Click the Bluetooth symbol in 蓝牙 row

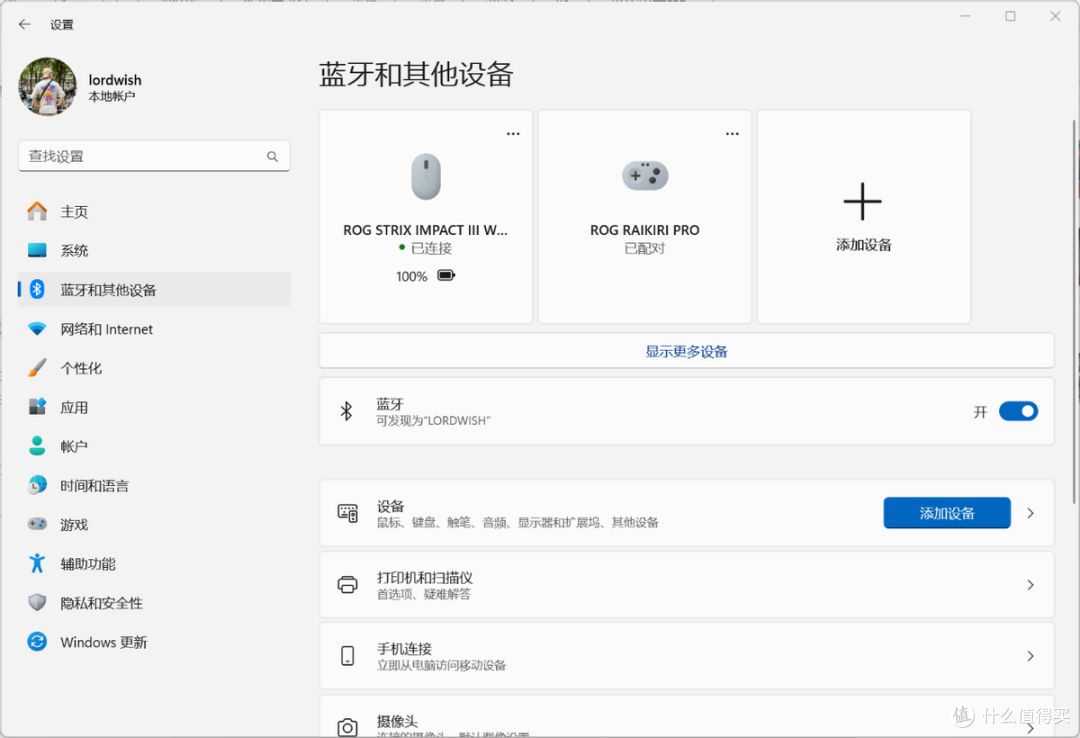pyautogui.click(x=346, y=411)
